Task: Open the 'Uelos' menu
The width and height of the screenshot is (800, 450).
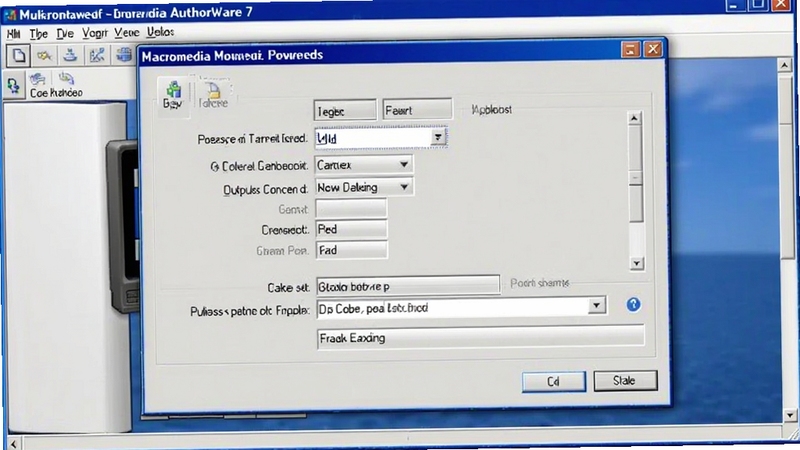Action: click(161, 32)
